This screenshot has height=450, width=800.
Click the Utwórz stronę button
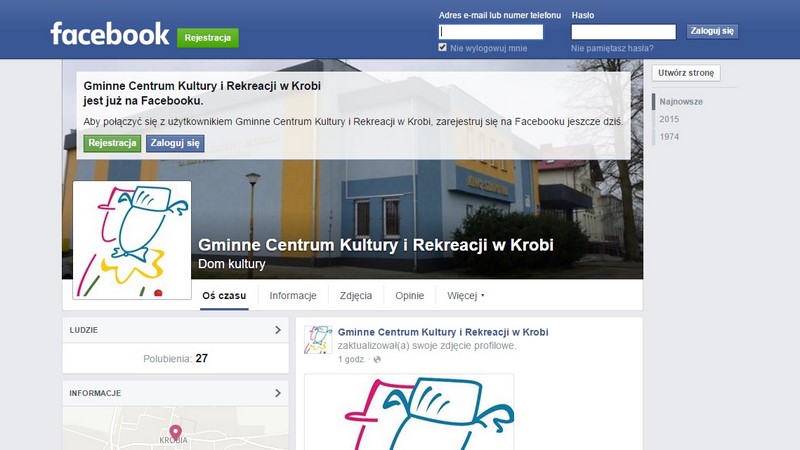tap(686, 73)
